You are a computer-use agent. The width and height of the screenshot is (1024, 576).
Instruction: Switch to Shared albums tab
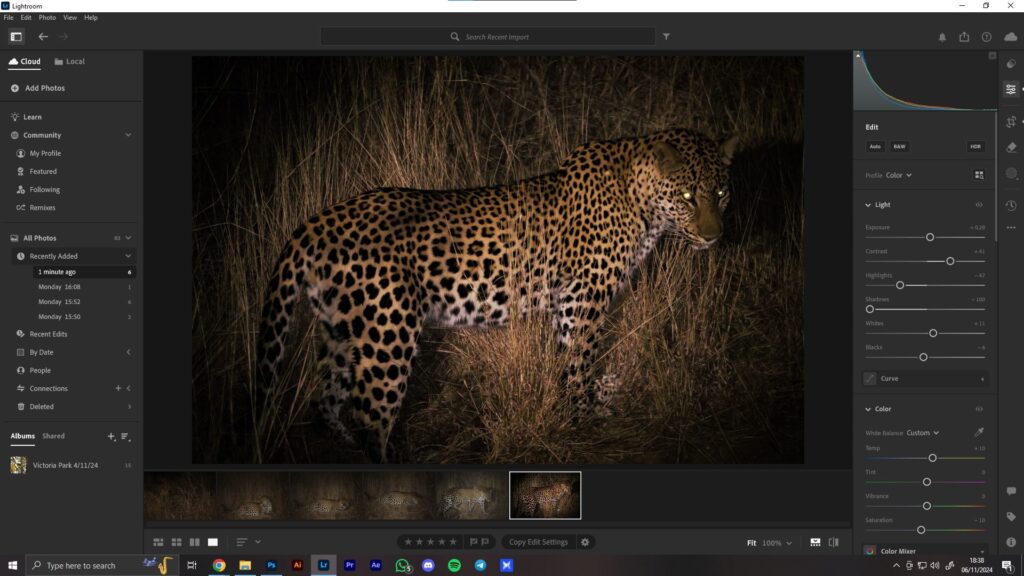pos(54,436)
